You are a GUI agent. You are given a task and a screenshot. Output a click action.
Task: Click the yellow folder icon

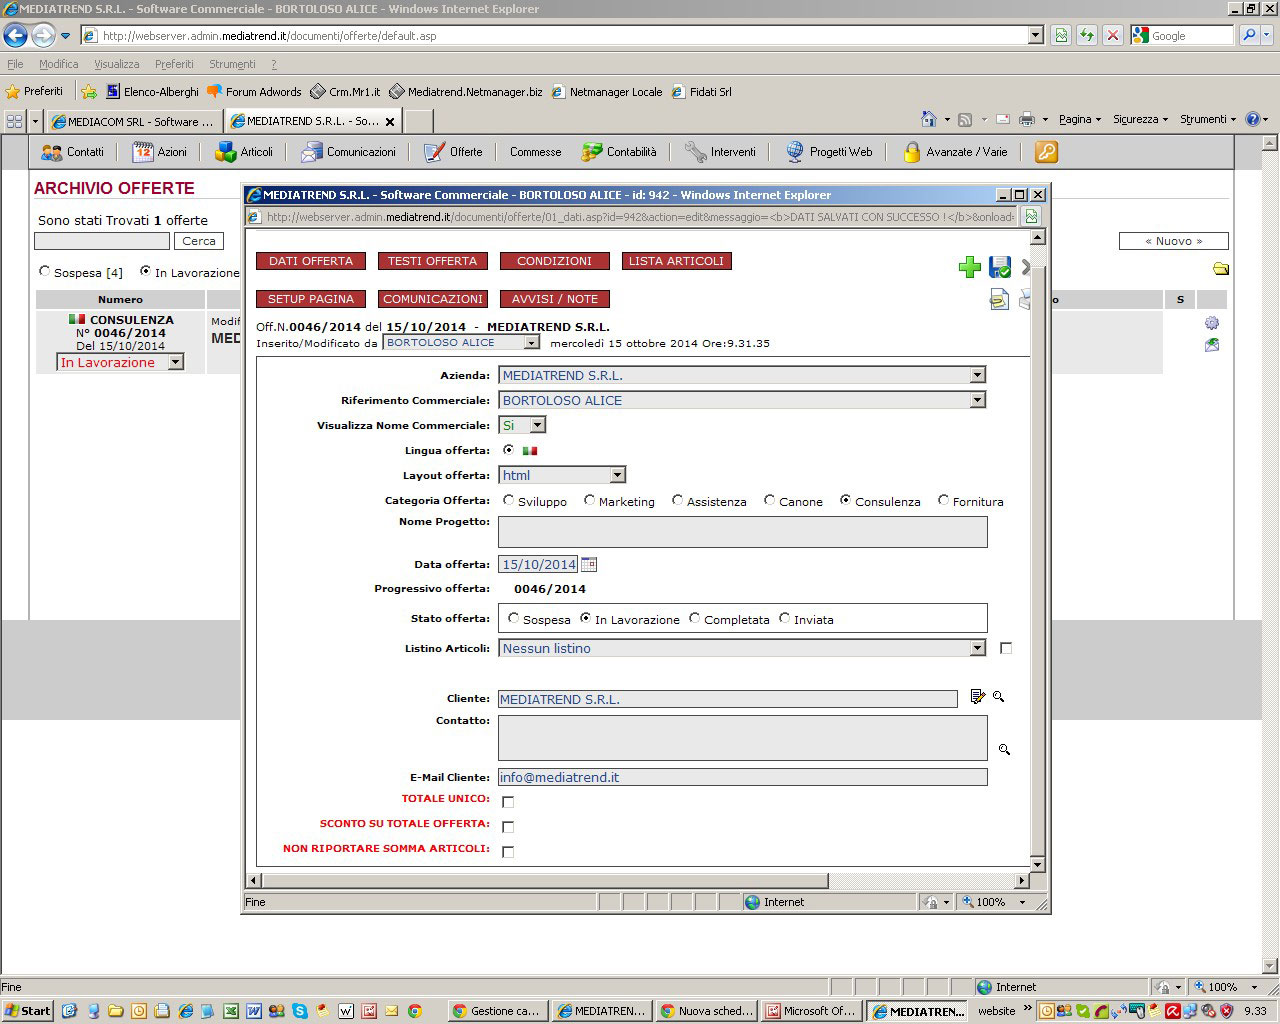click(x=1220, y=269)
